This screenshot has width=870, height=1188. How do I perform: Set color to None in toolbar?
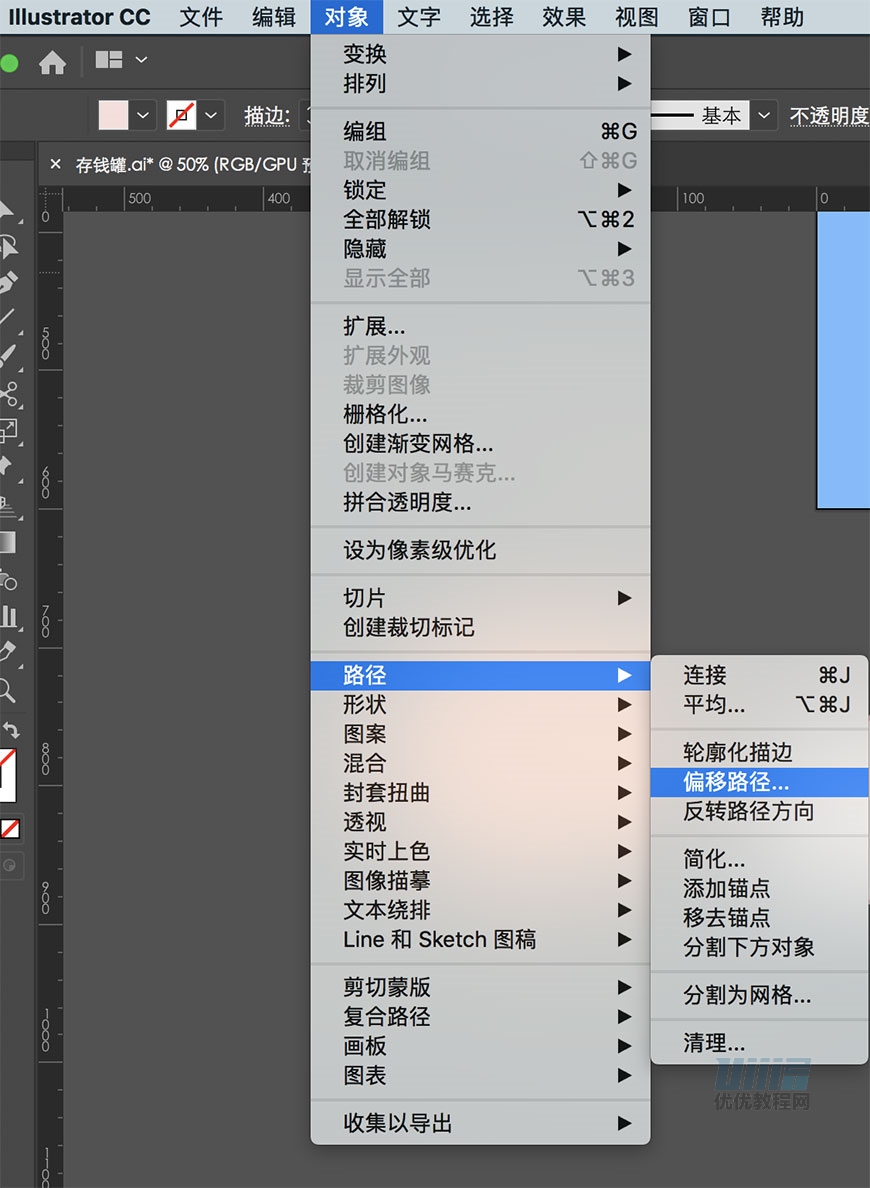coord(10,828)
